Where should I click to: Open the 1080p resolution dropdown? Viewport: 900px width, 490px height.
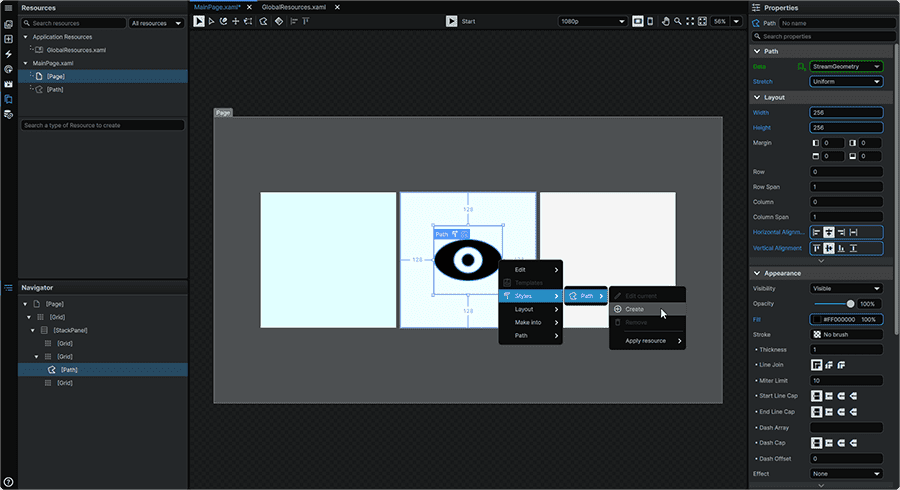point(592,21)
